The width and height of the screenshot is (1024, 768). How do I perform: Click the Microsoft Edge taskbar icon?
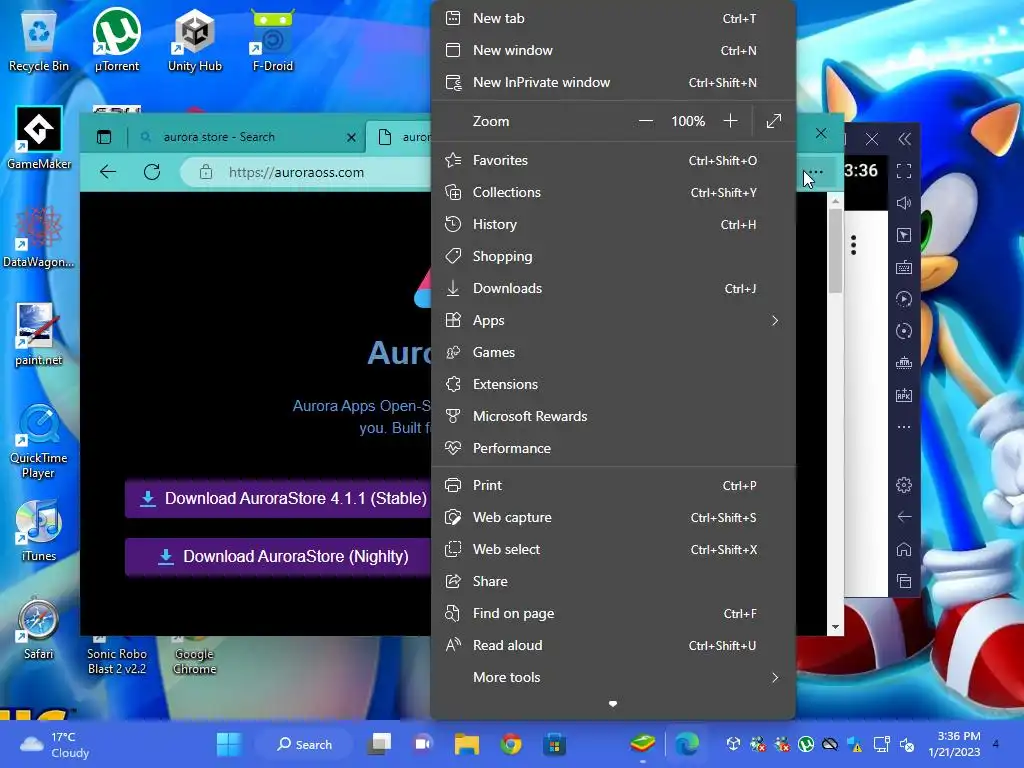tap(686, 744)
